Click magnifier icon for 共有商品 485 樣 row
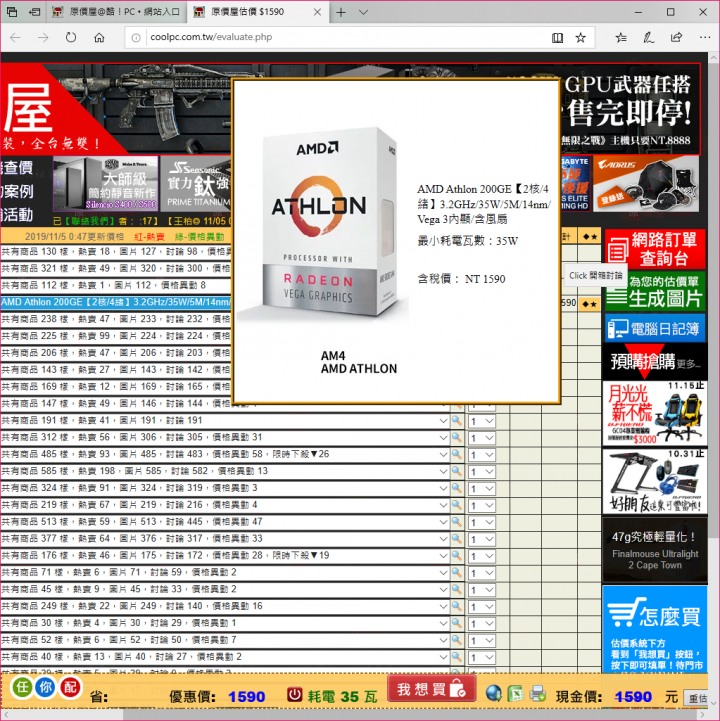Viewport: 720px width, 721px height. click(x=457, y=454)
